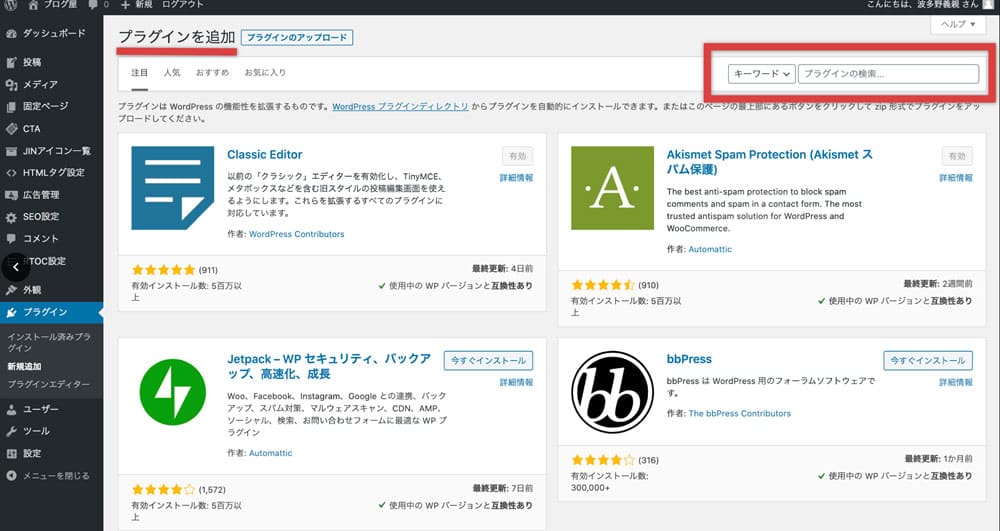
Task: Open the bbPress title link
Action: click(x=689, y=360)
